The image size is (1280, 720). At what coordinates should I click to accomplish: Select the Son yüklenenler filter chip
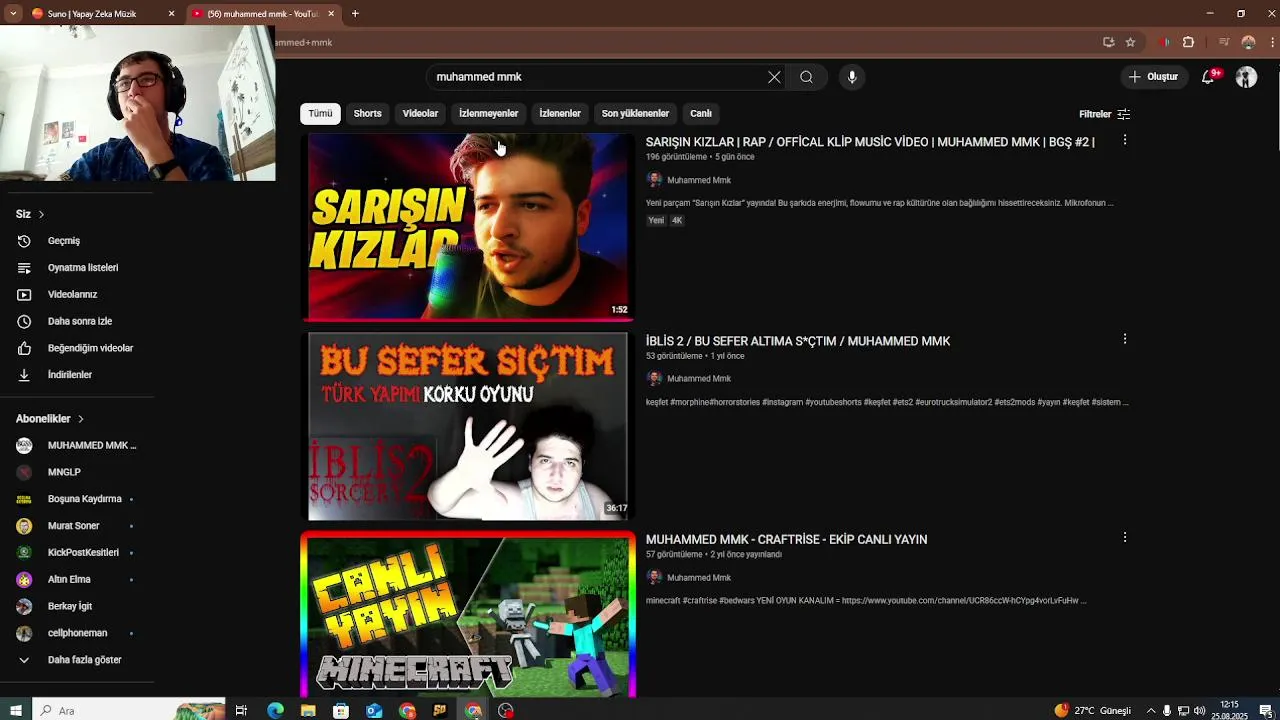635,114
